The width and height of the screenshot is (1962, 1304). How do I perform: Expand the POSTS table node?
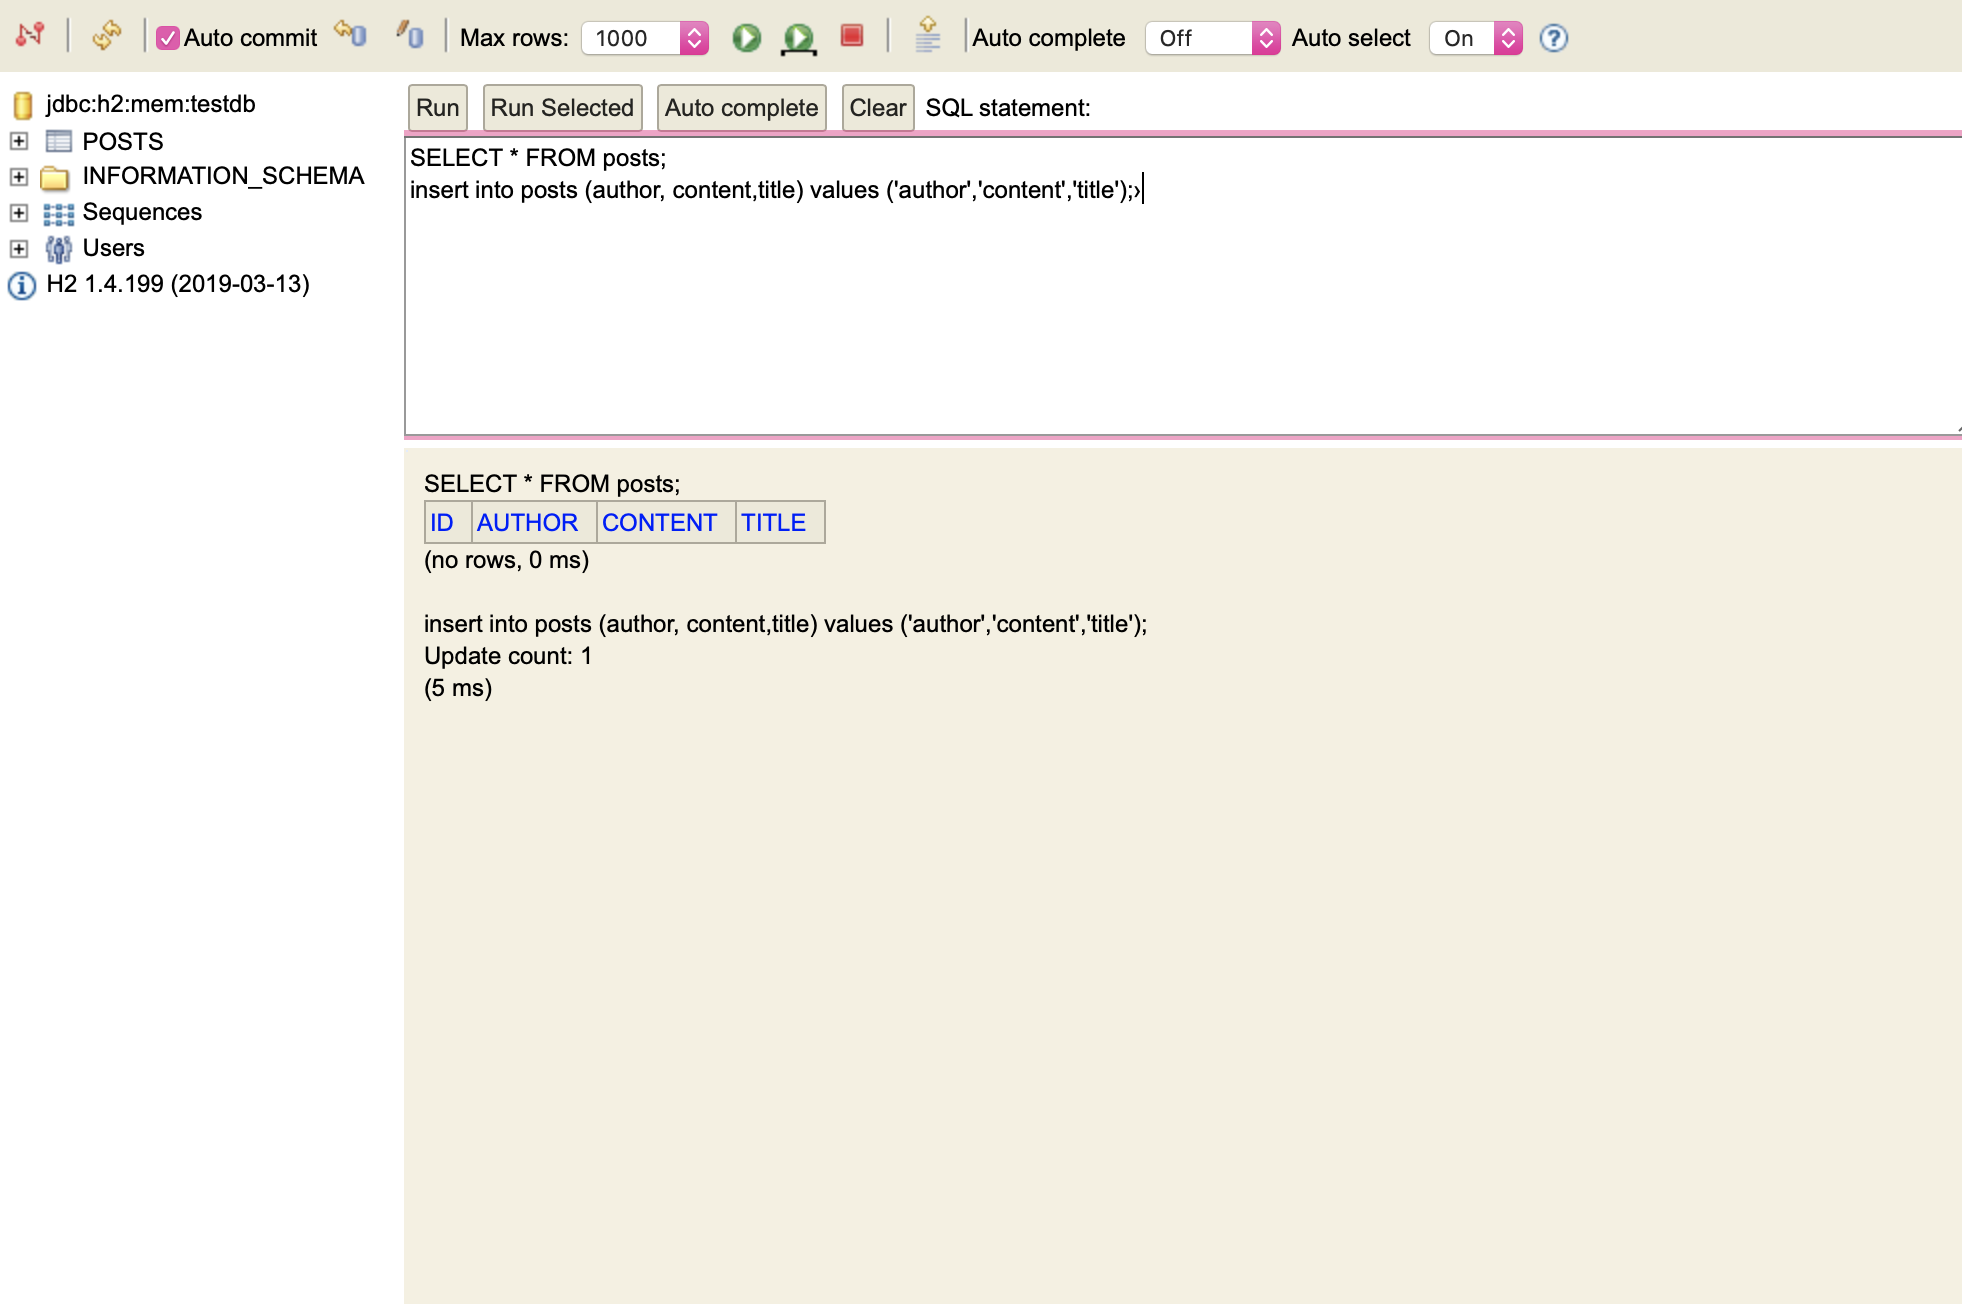pos(17,141)
